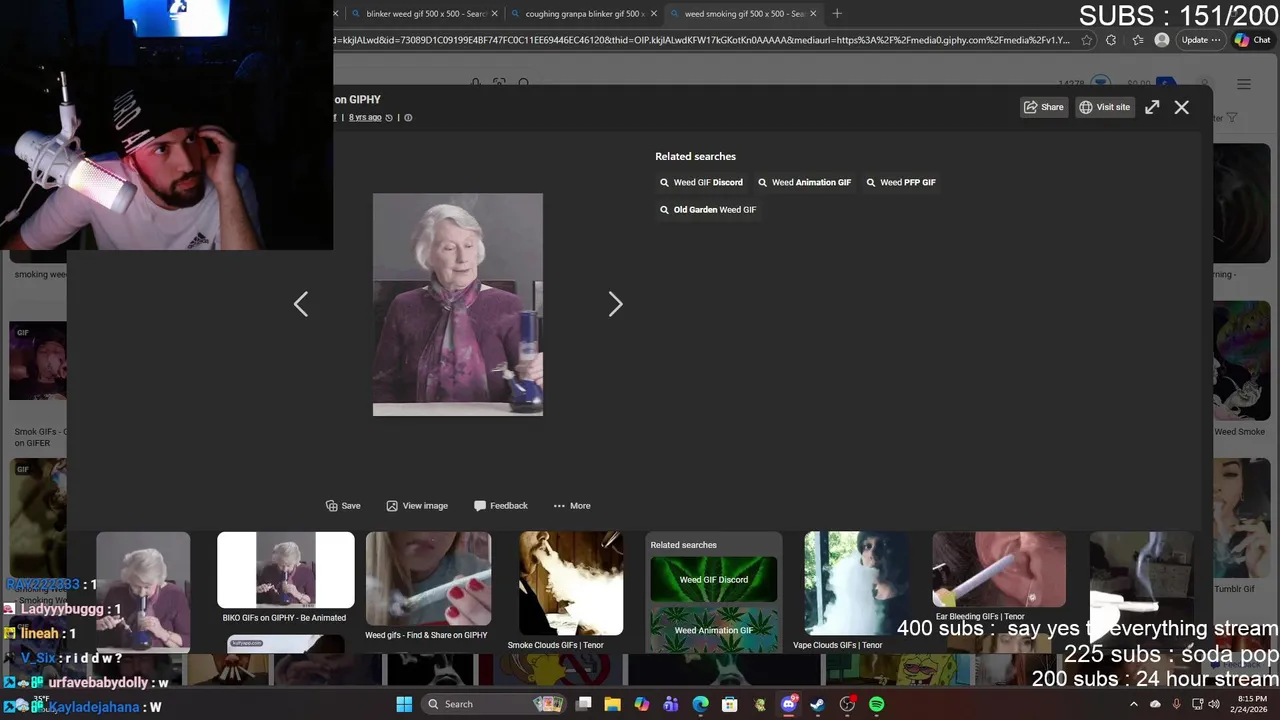Open Weed gifs Find & Share thumbnail
This screenshot has width=1280, height=720.
(428, 579)
